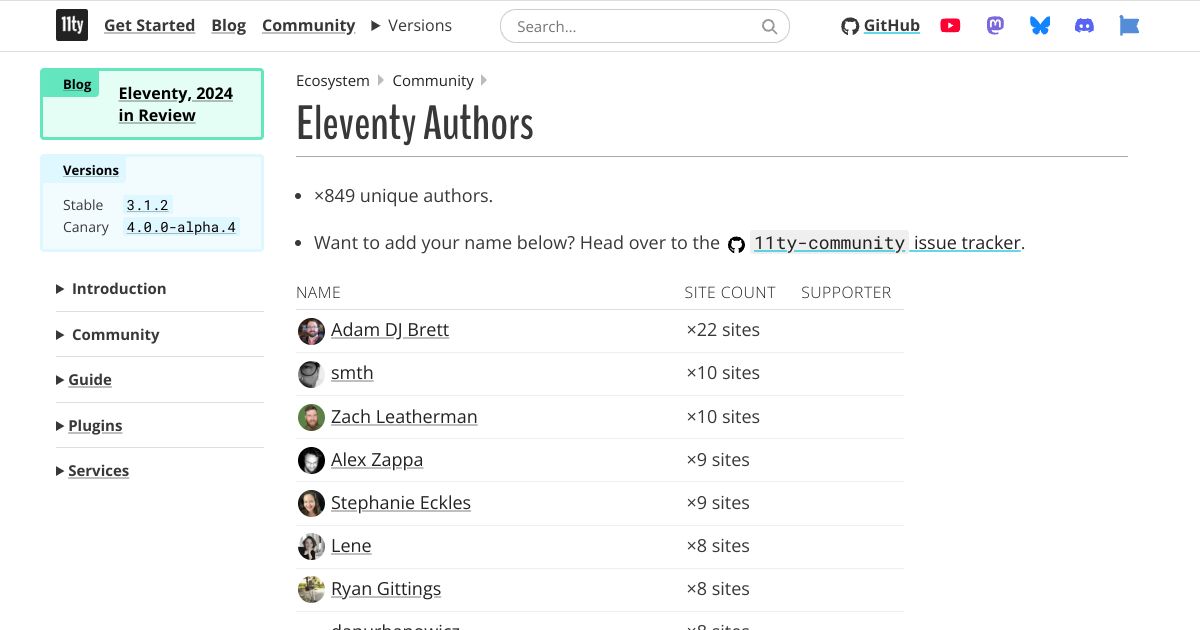Viewport: 1200px width, 630px height.
Task: Open Get Started in top navigation
Action: (x=149, y=26)
